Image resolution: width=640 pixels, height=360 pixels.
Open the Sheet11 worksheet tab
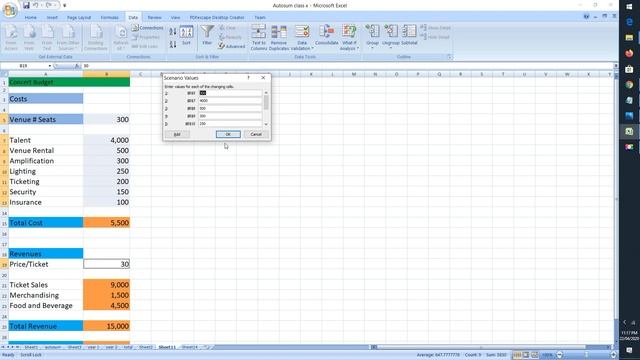click(x=167, y=347)
